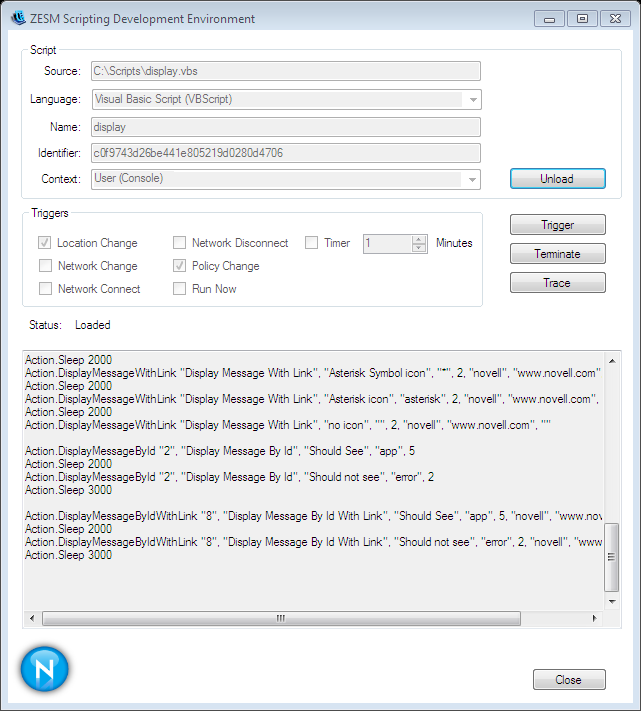Click the Trigger button
Screen dimensions: 641x711
(558, 224)
